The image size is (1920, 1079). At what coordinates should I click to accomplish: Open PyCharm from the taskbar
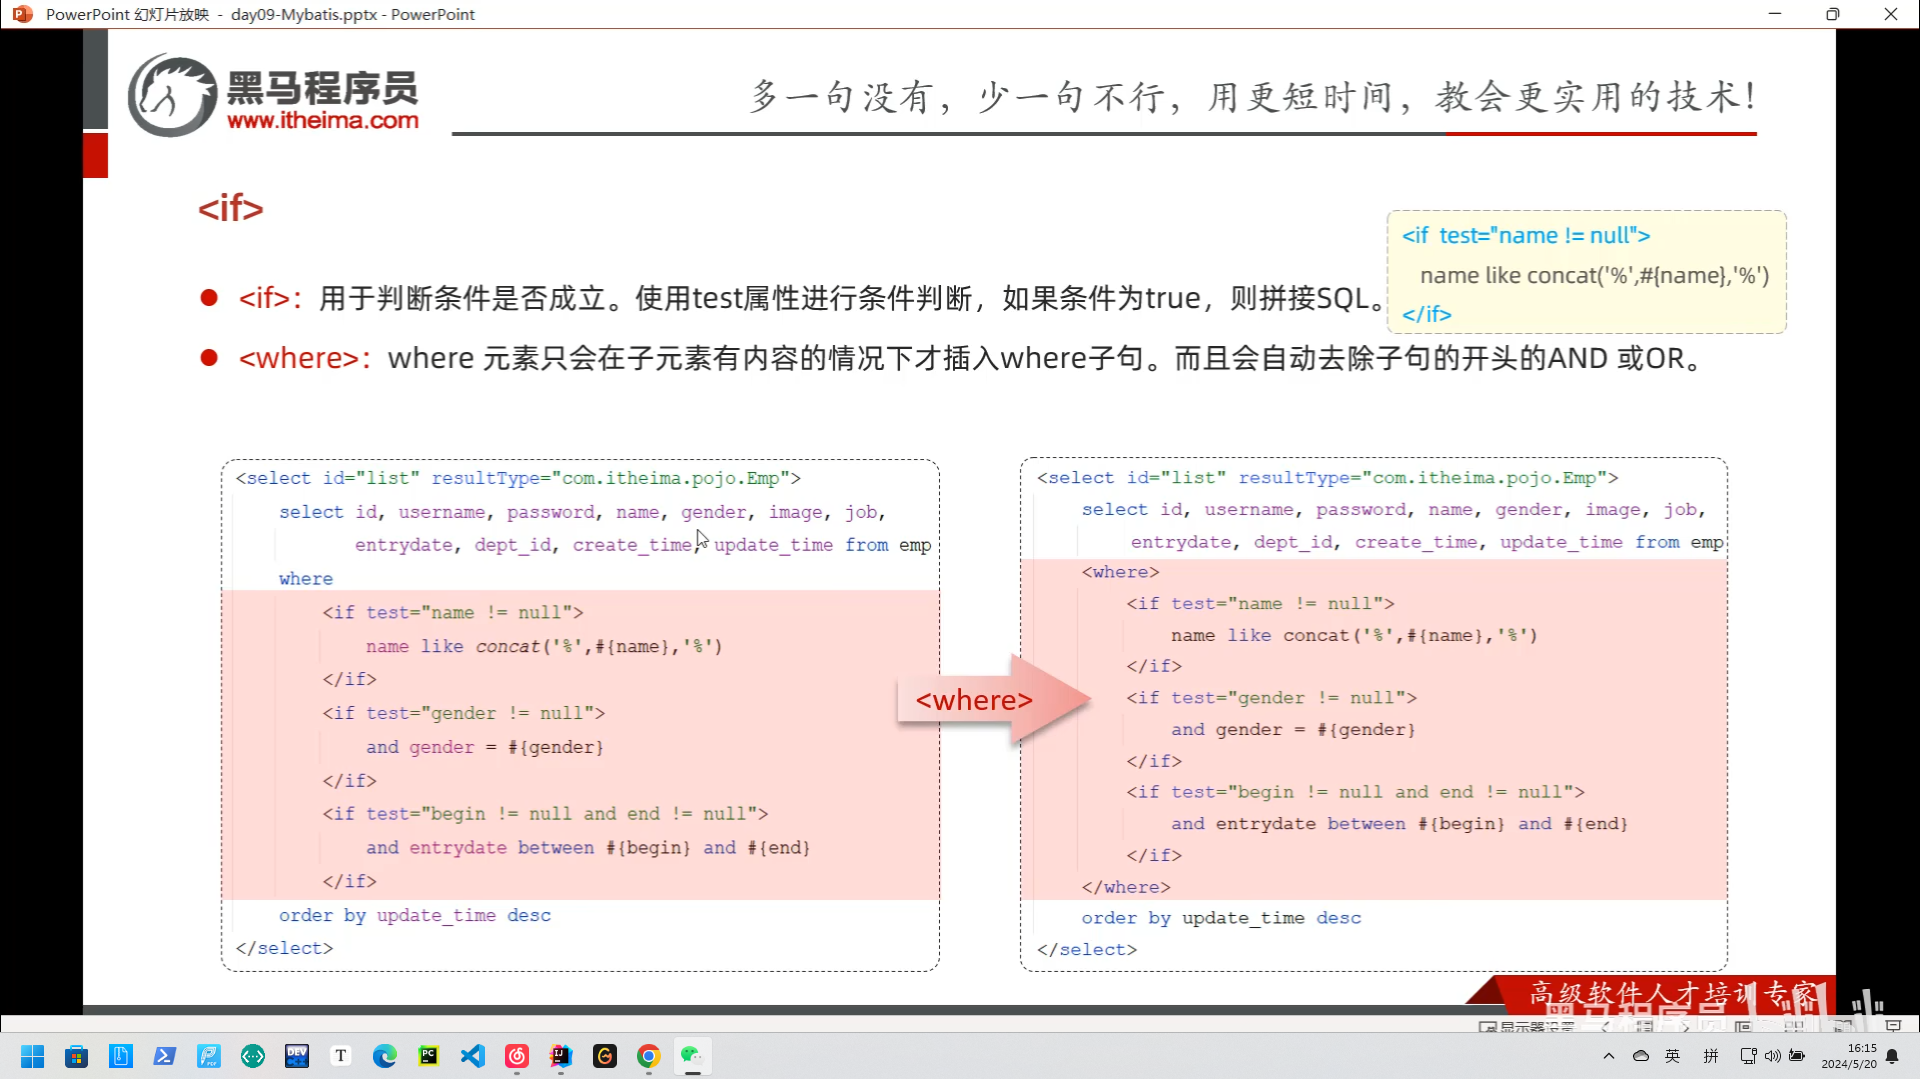[x=429, y=1056]
